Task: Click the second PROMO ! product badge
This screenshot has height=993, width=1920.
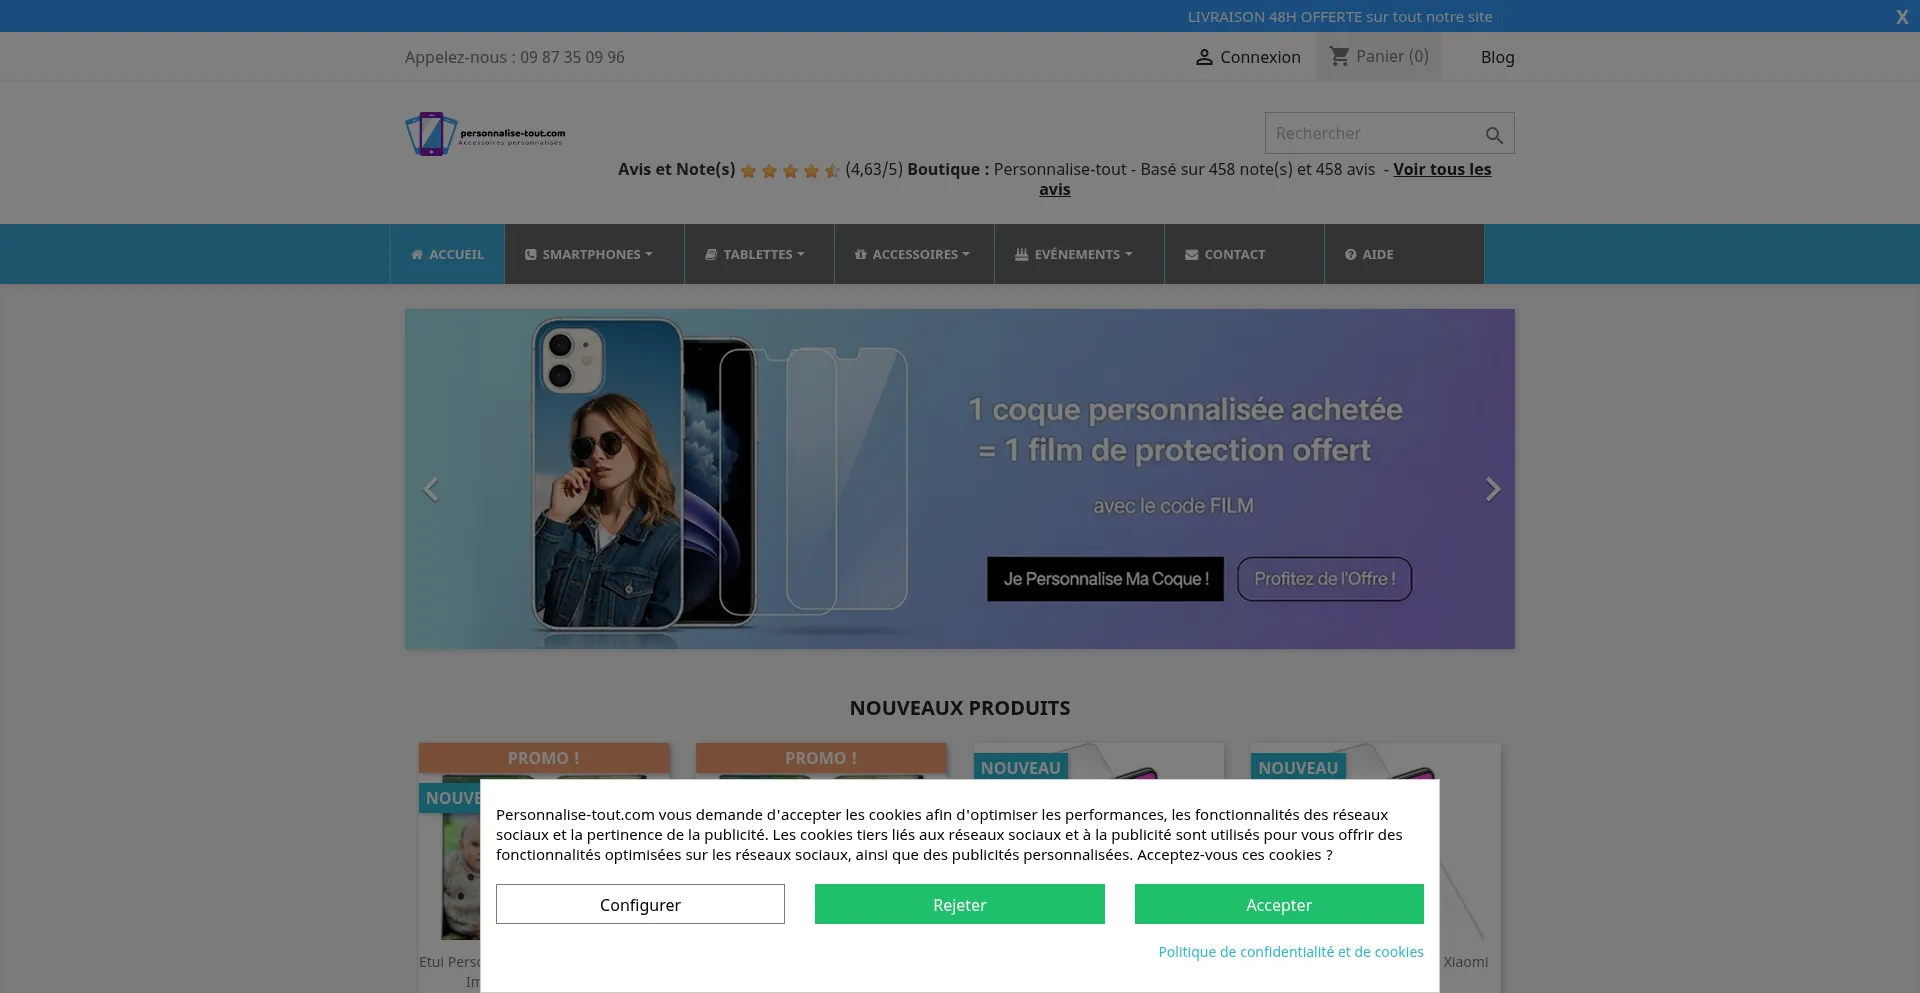Action: click(821, 758)
